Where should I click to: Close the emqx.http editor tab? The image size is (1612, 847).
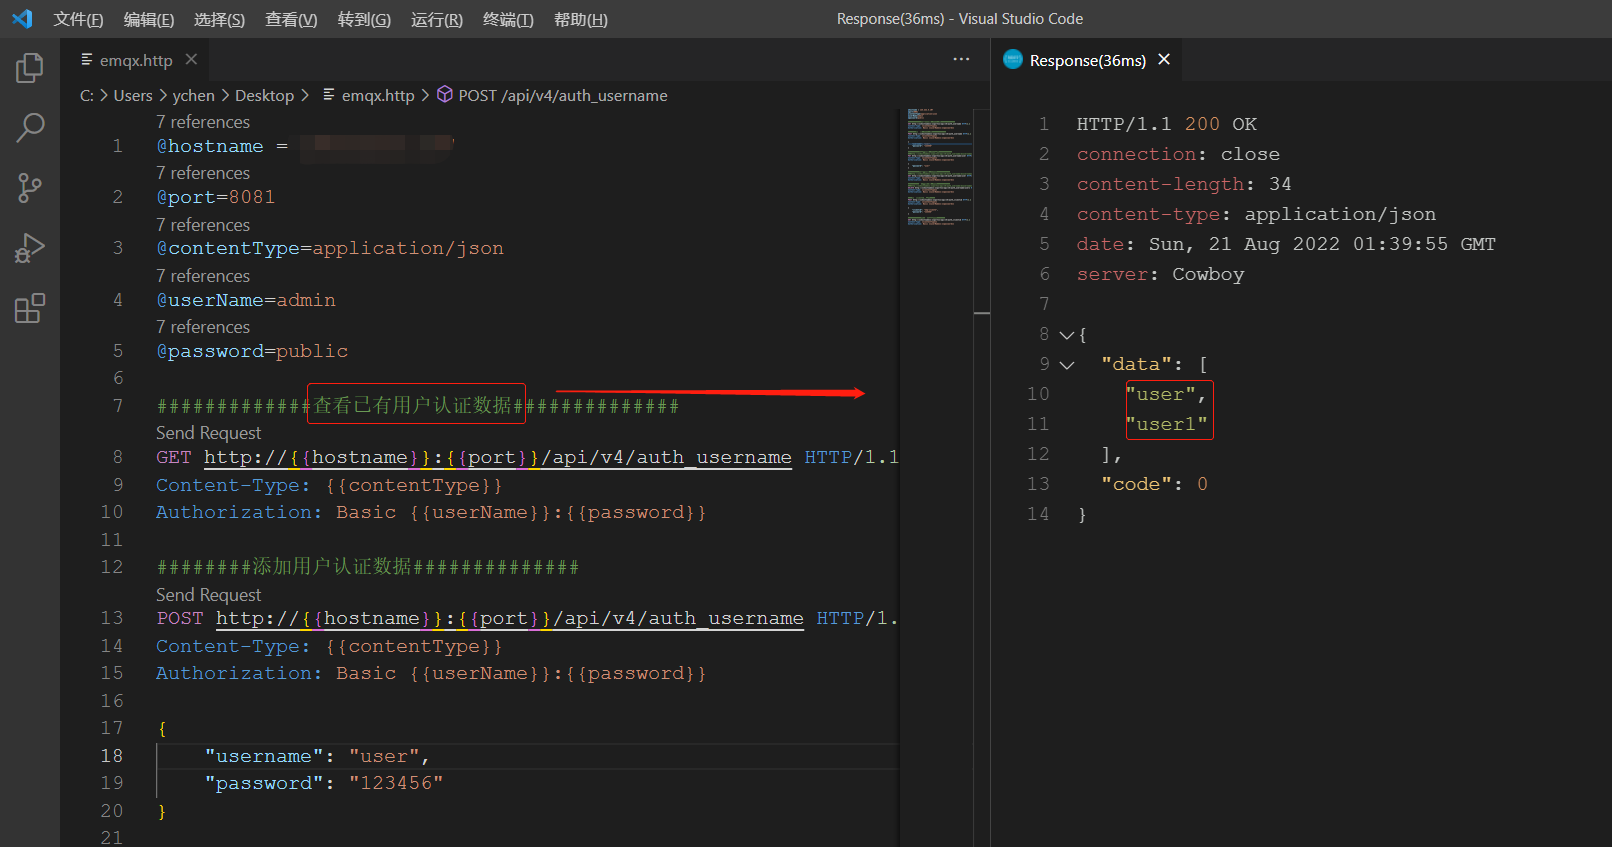pos(191,60)
